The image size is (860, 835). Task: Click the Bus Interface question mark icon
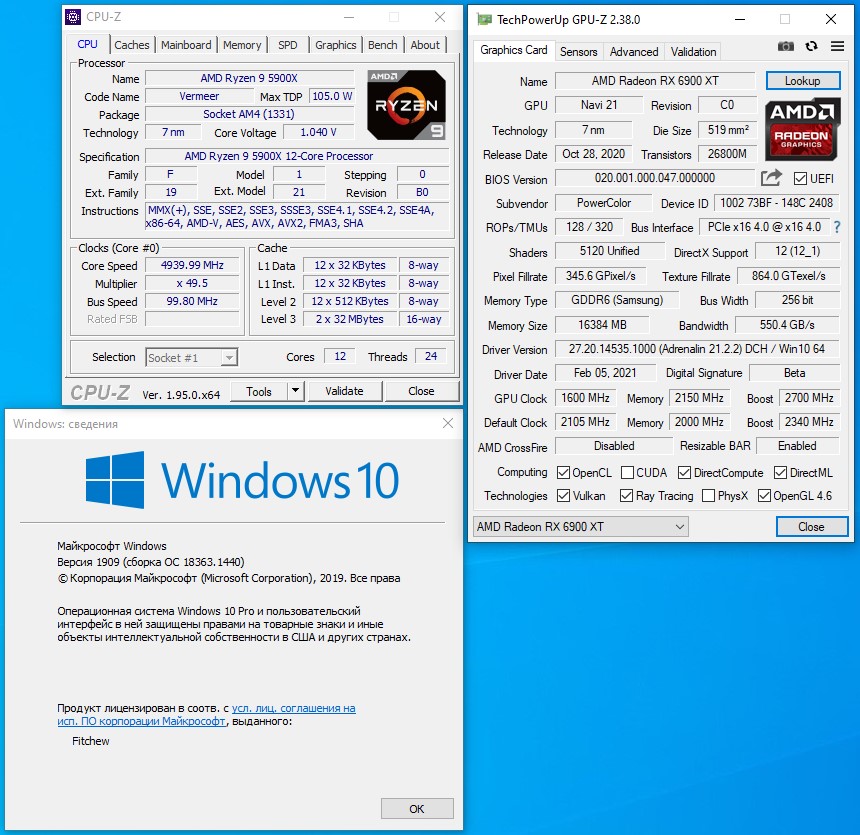(836, 227)
